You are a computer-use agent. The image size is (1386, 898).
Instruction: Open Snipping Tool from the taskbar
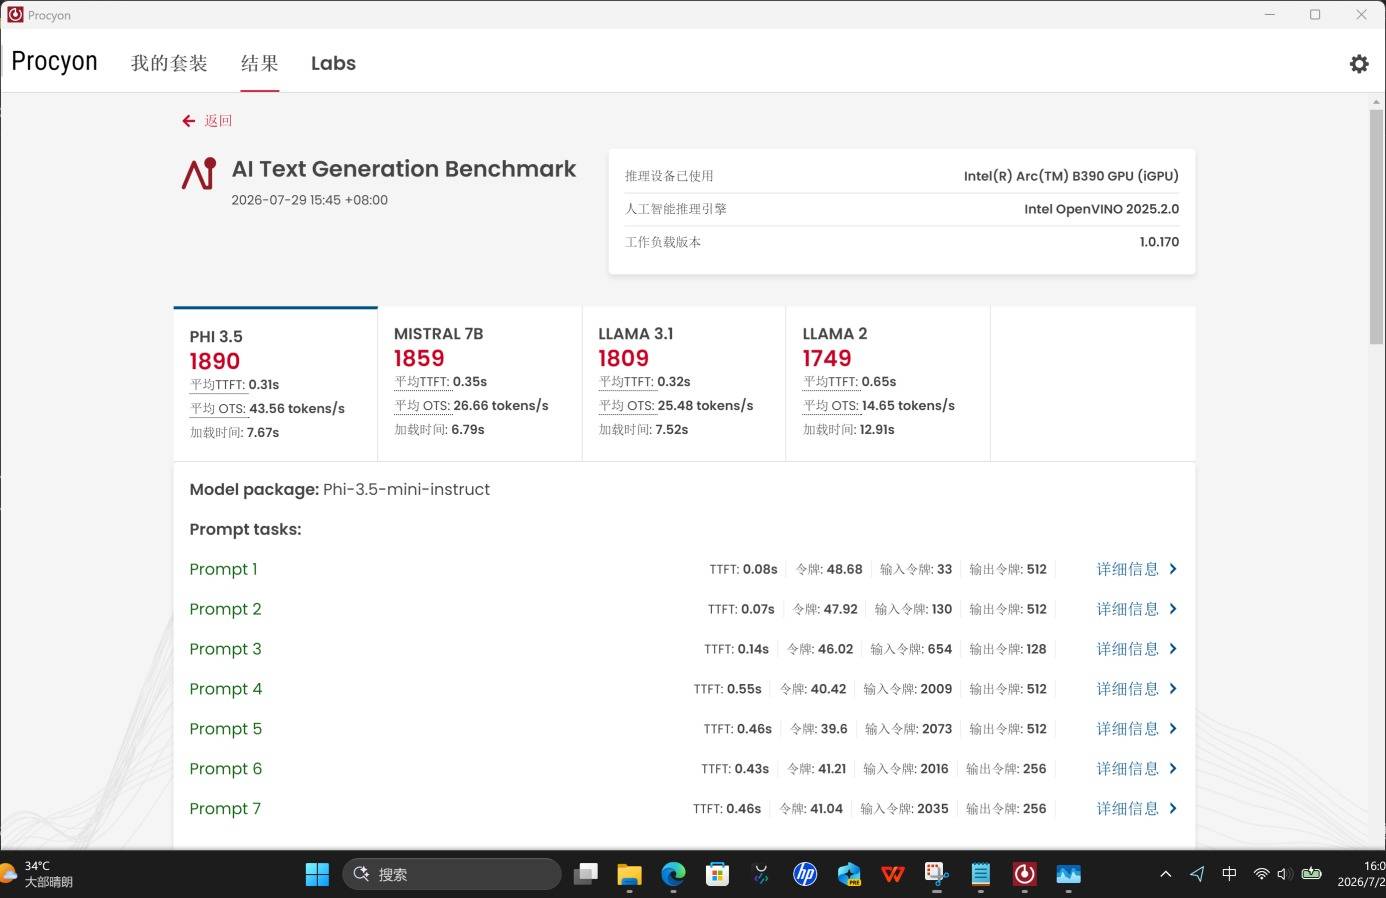tap(937, 874)
